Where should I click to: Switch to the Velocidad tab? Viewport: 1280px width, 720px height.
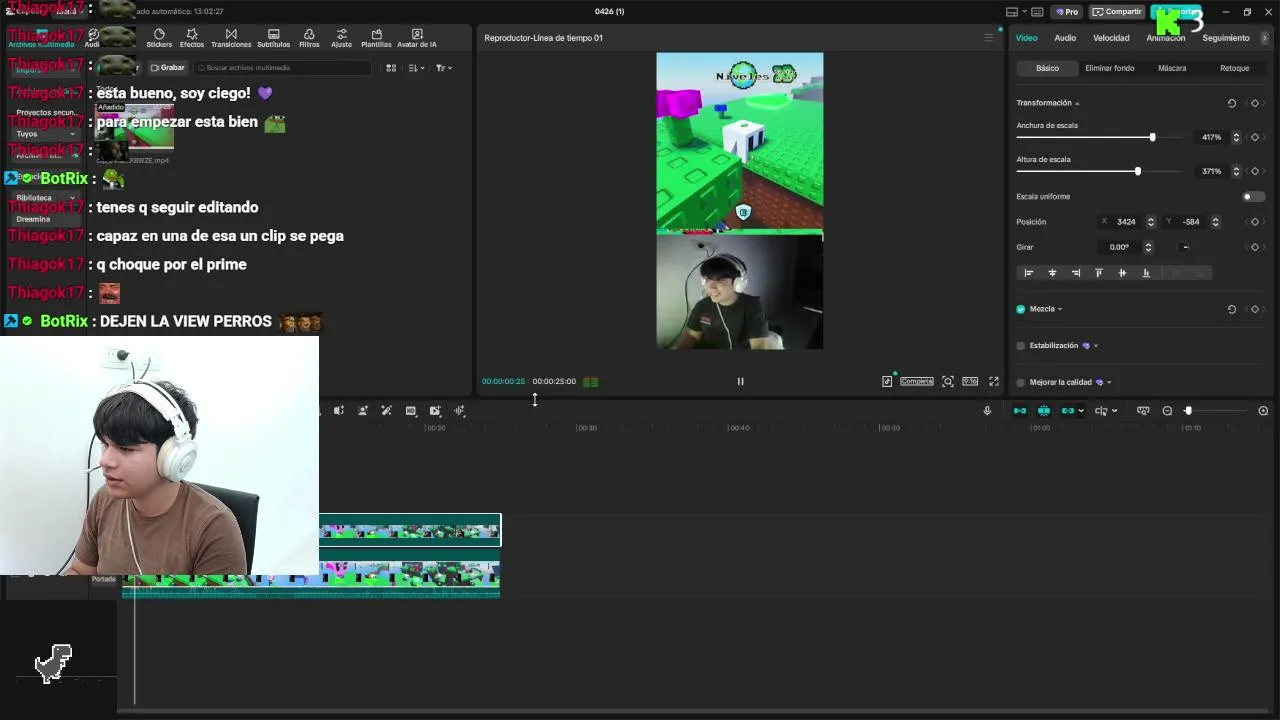1111,38
